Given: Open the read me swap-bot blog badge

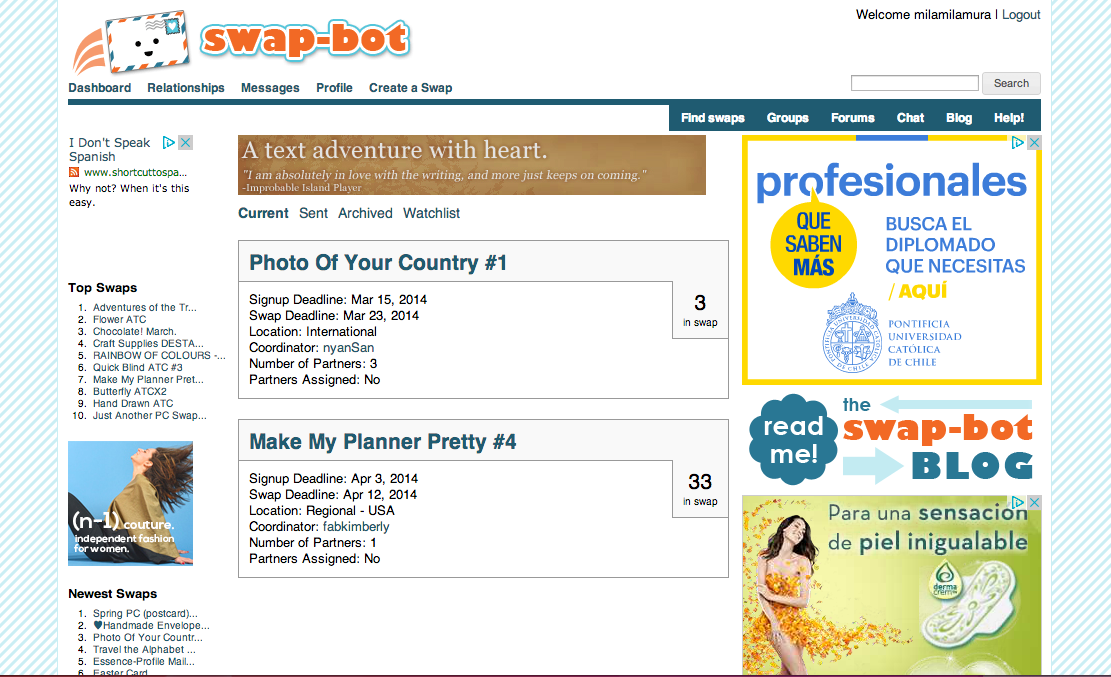Looking at the screenshot, I should click(890, 440).
